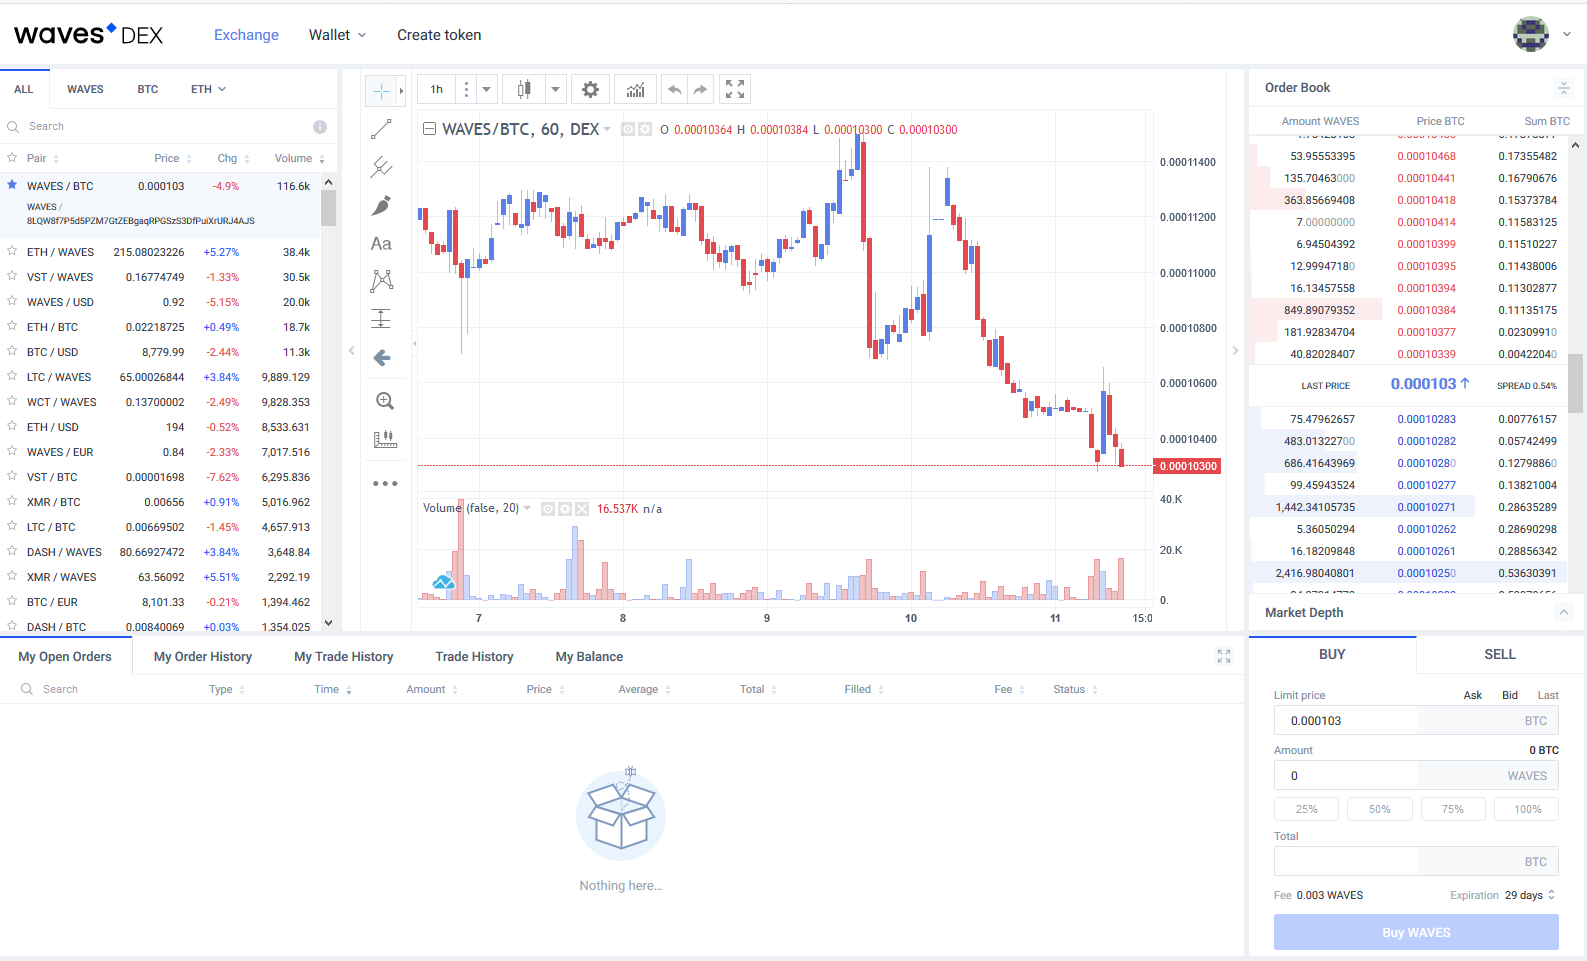Click the Buy WAVES button
This screenshot has height=961, width=1587.
coord(1416,932)
